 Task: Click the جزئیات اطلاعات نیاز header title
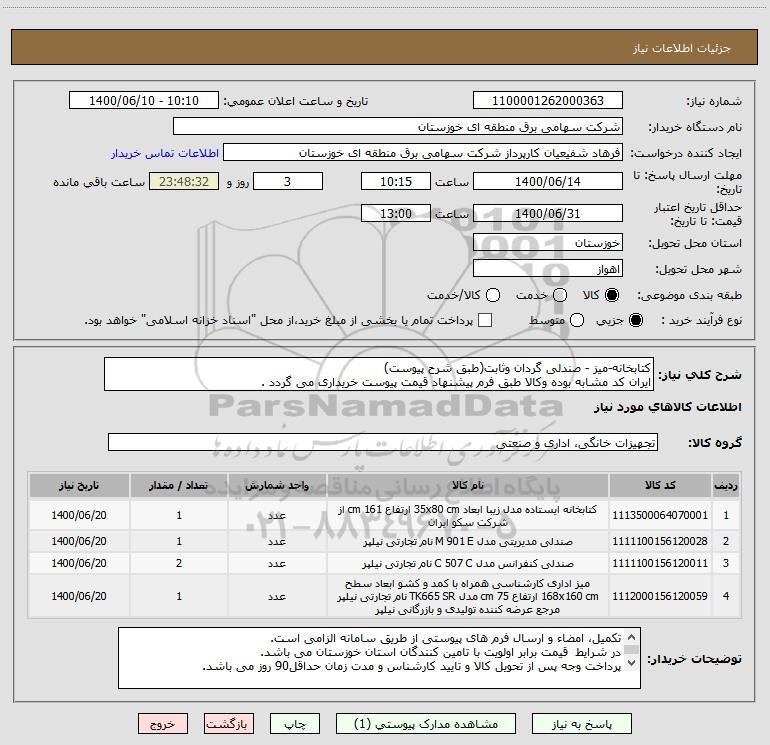682,48
